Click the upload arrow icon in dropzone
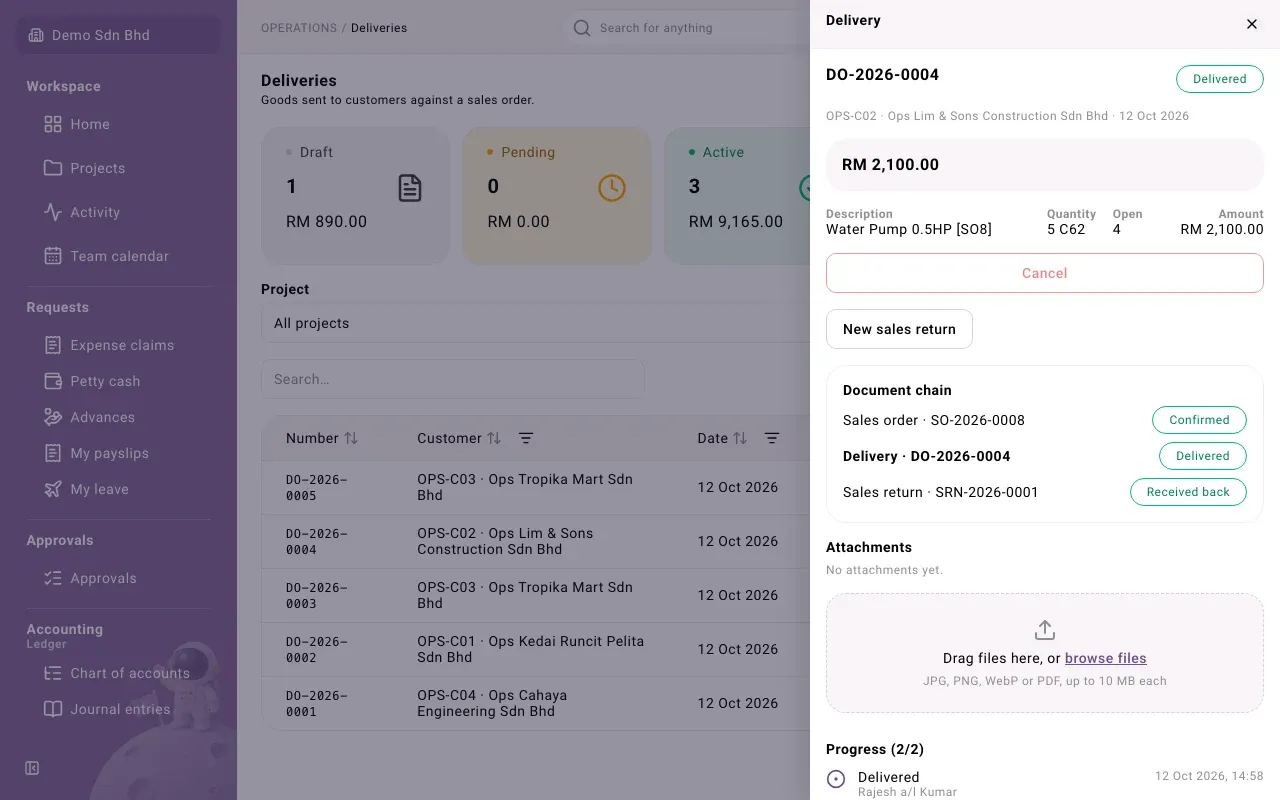 coord(1045,630)
